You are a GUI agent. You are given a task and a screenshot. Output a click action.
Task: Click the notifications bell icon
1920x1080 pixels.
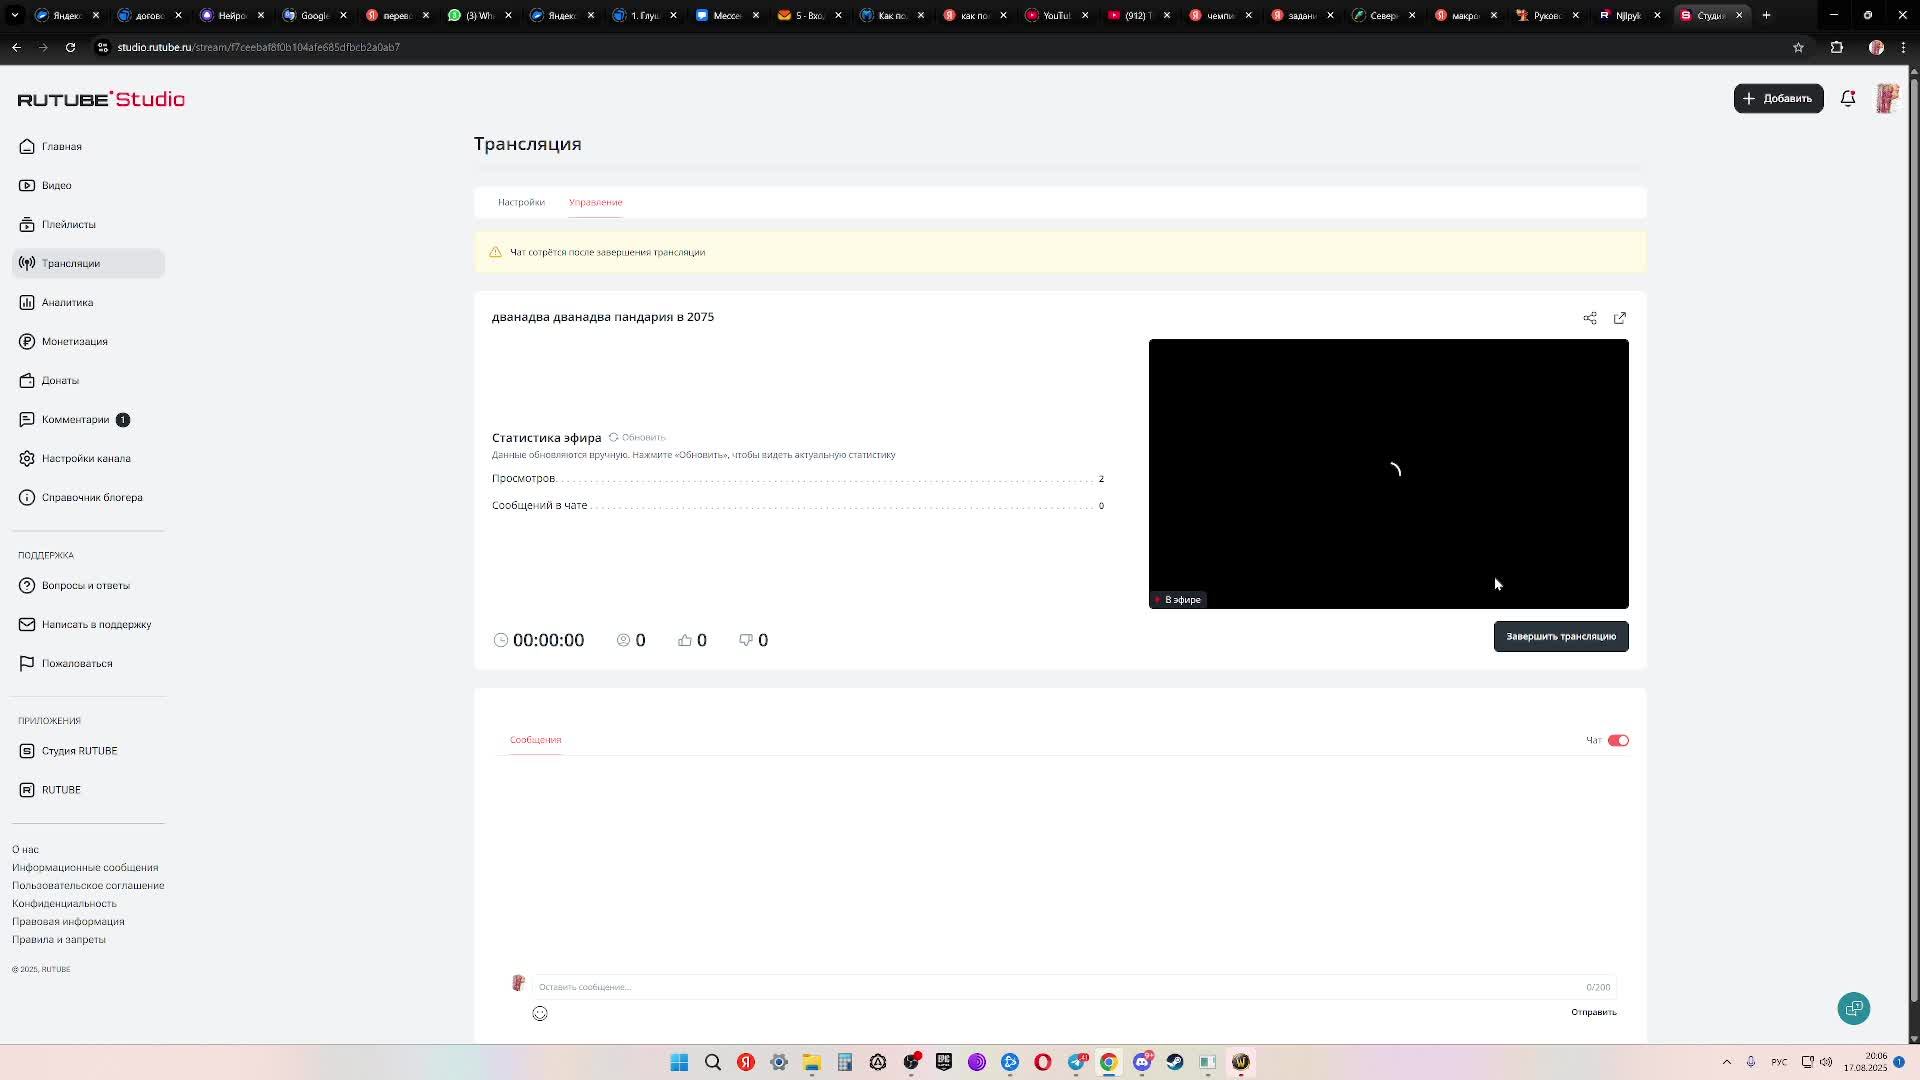(1848, 98)
